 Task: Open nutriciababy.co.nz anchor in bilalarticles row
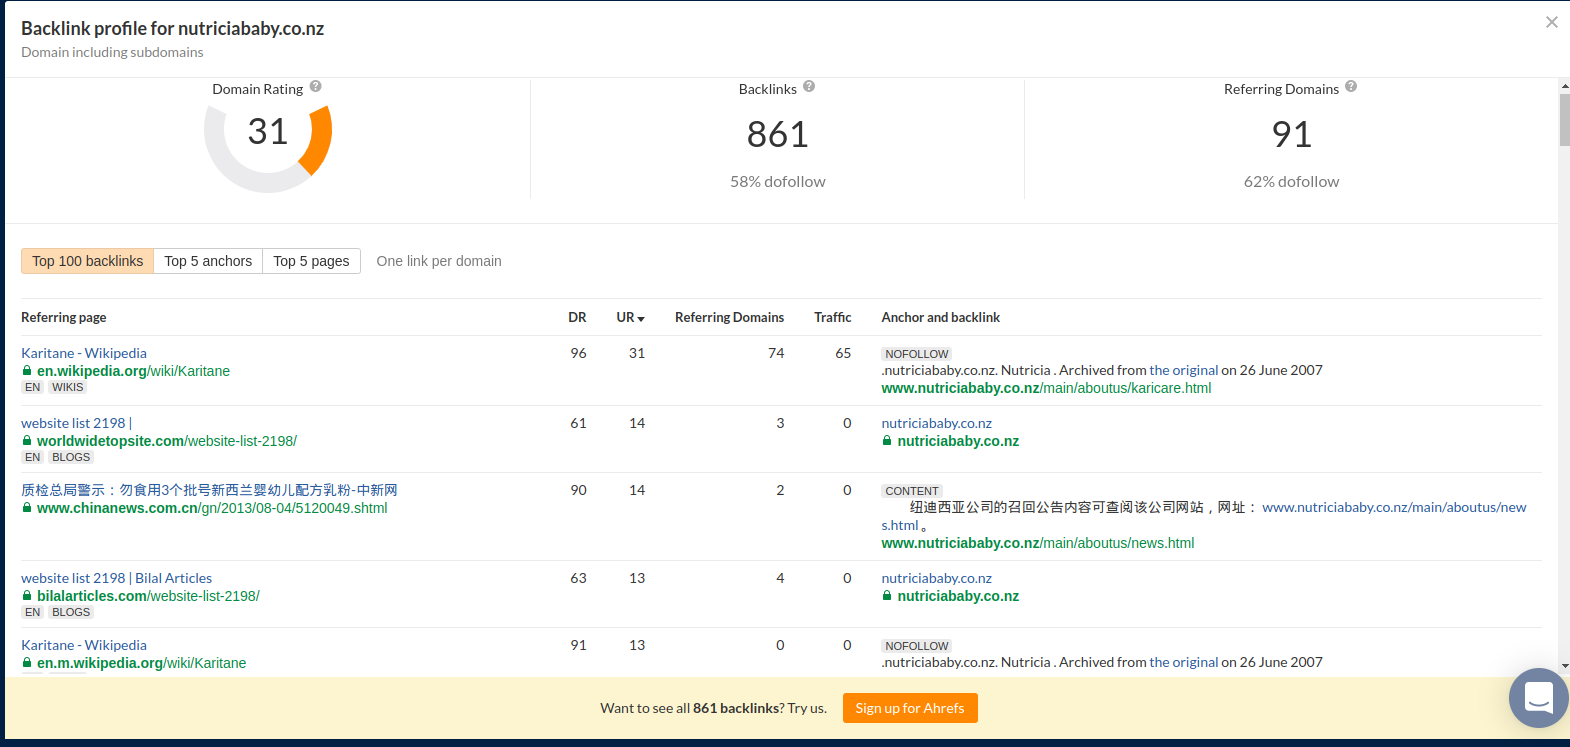936,578
